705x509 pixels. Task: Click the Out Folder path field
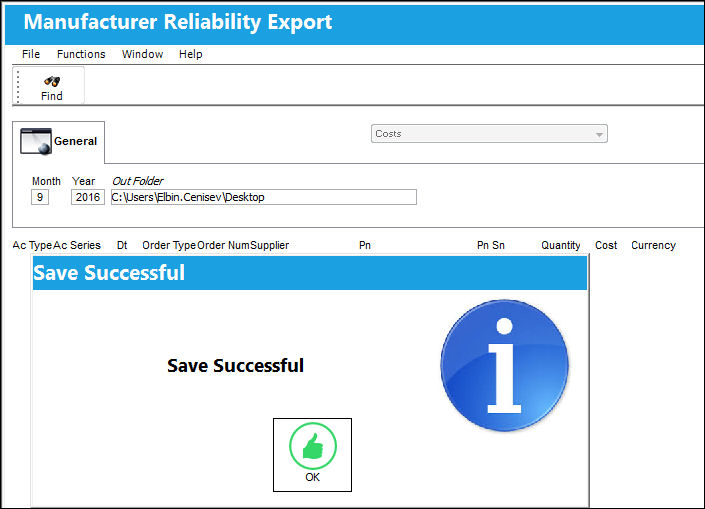[264, 197]
